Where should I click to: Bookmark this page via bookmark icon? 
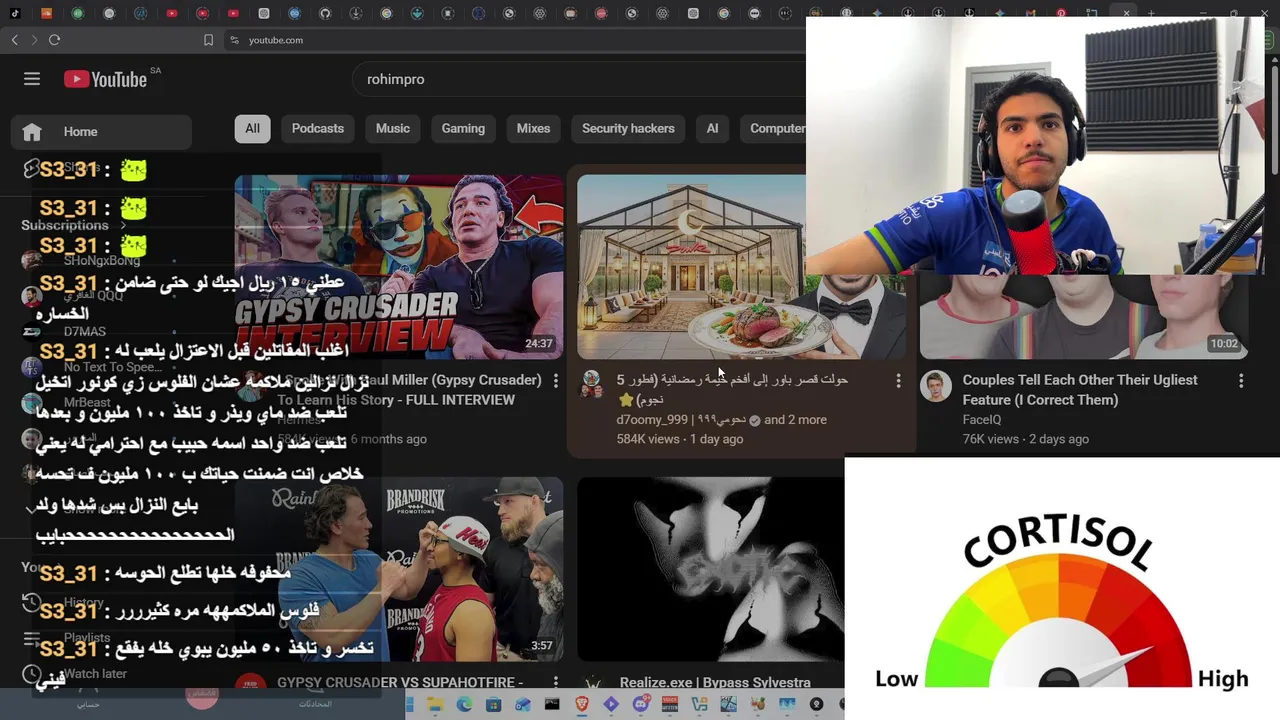coord(208,40)
